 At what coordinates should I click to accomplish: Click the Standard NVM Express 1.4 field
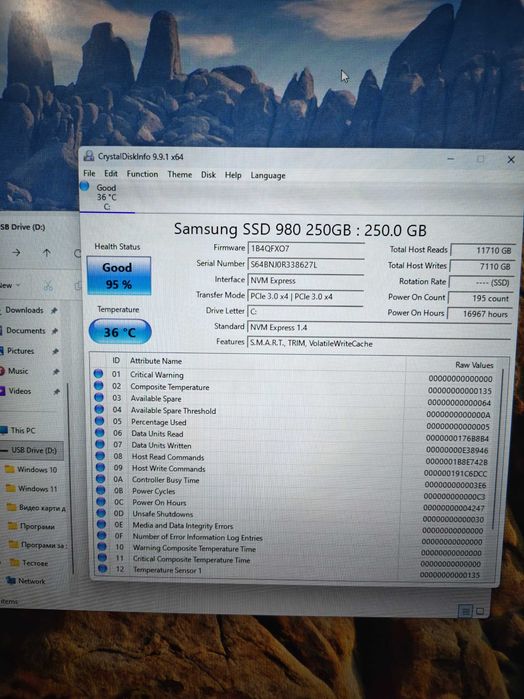point(379,328)
